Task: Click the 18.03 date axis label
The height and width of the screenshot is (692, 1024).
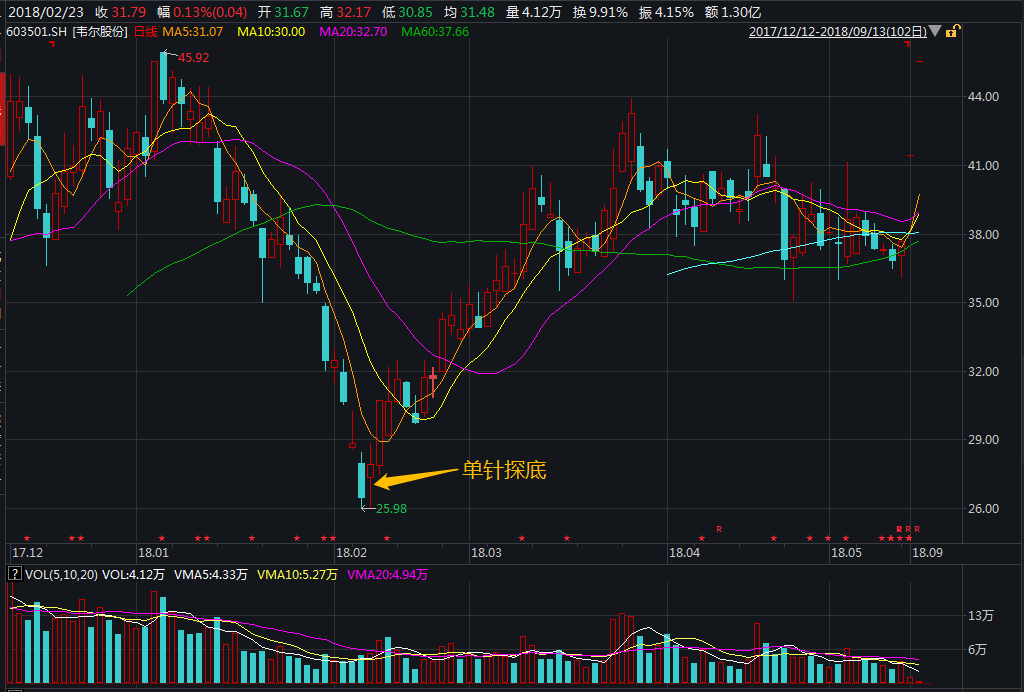Action: click(x=487, y=553)
